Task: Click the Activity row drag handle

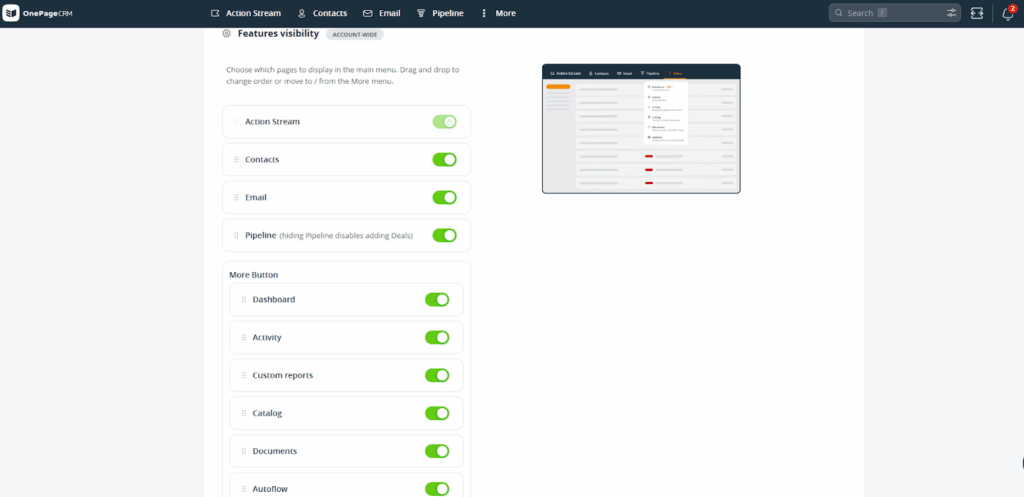Action: pos(244,338)
